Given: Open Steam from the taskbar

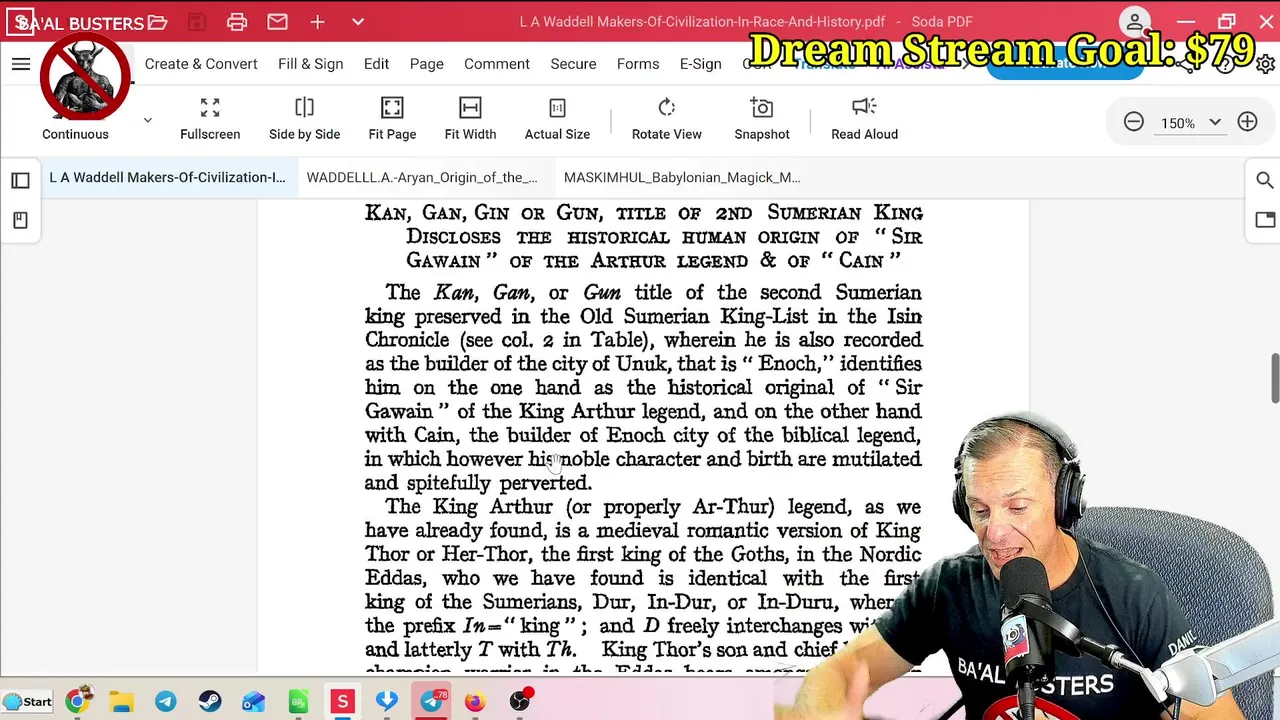Looking at the screenshot, I should point(210,701).
